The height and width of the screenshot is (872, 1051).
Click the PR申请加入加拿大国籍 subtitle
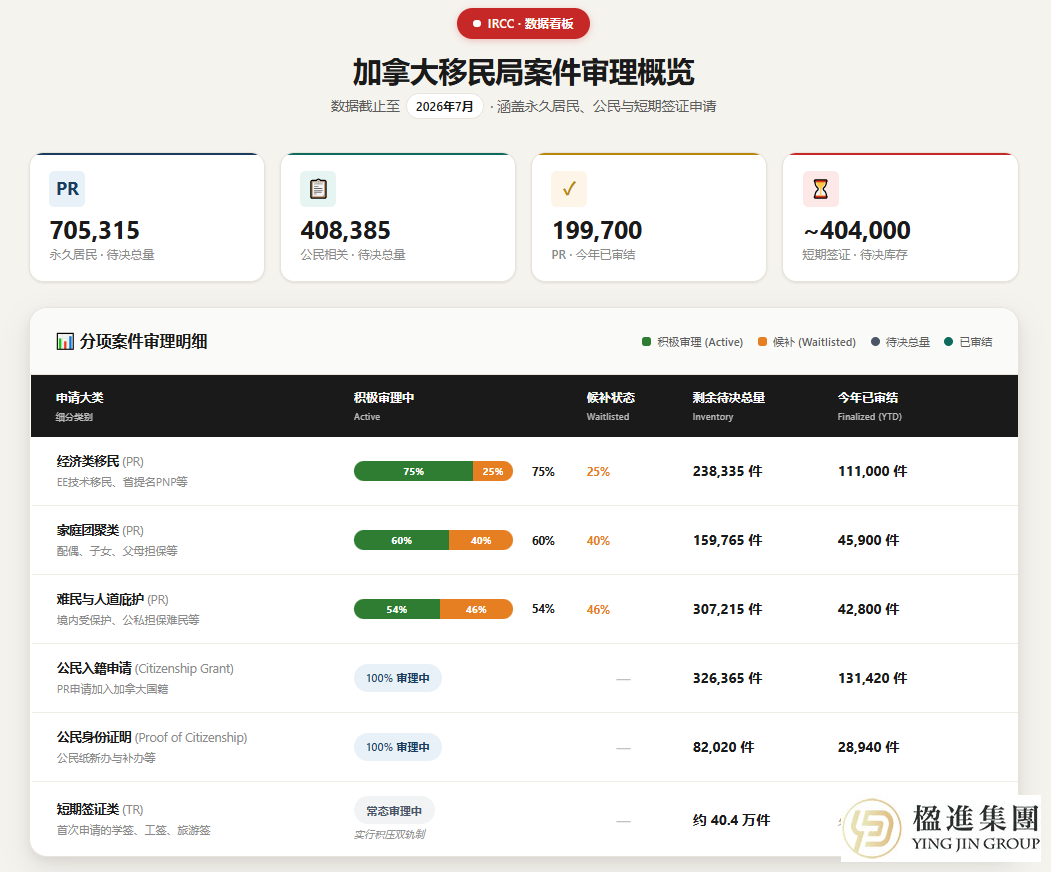pyautogui.click(x=113, y=689)
